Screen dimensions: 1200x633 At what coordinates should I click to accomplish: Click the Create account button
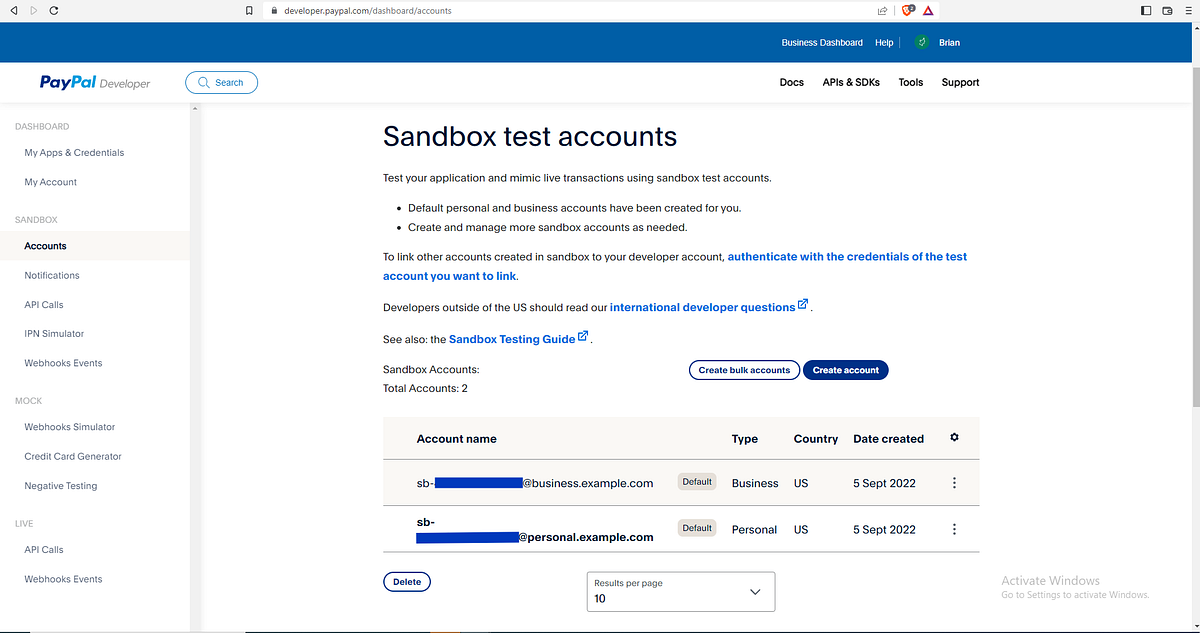point(845,369)
